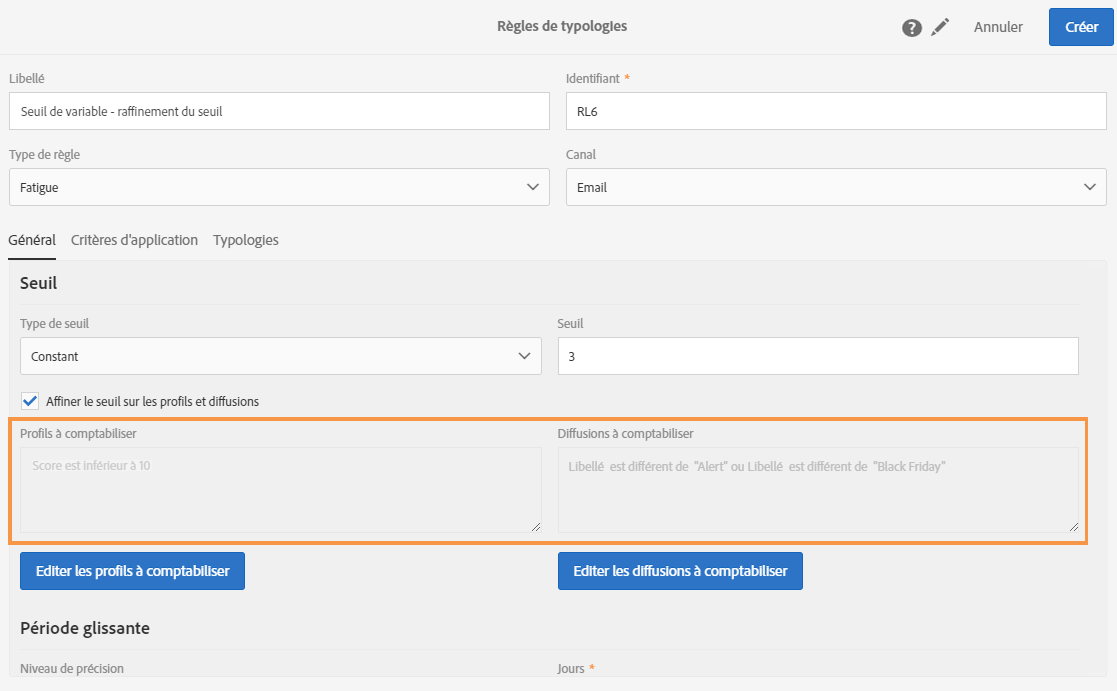Click the Diffusions à comptabiliser text area

[x=817, y=489]
